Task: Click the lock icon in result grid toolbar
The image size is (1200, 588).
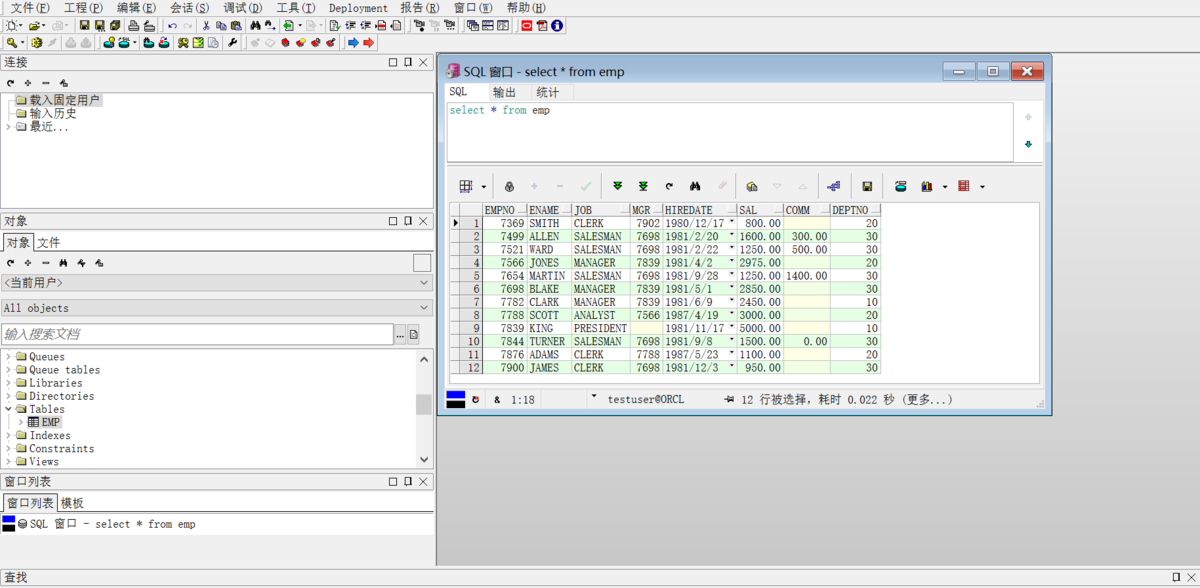Action: click(509, 186)
